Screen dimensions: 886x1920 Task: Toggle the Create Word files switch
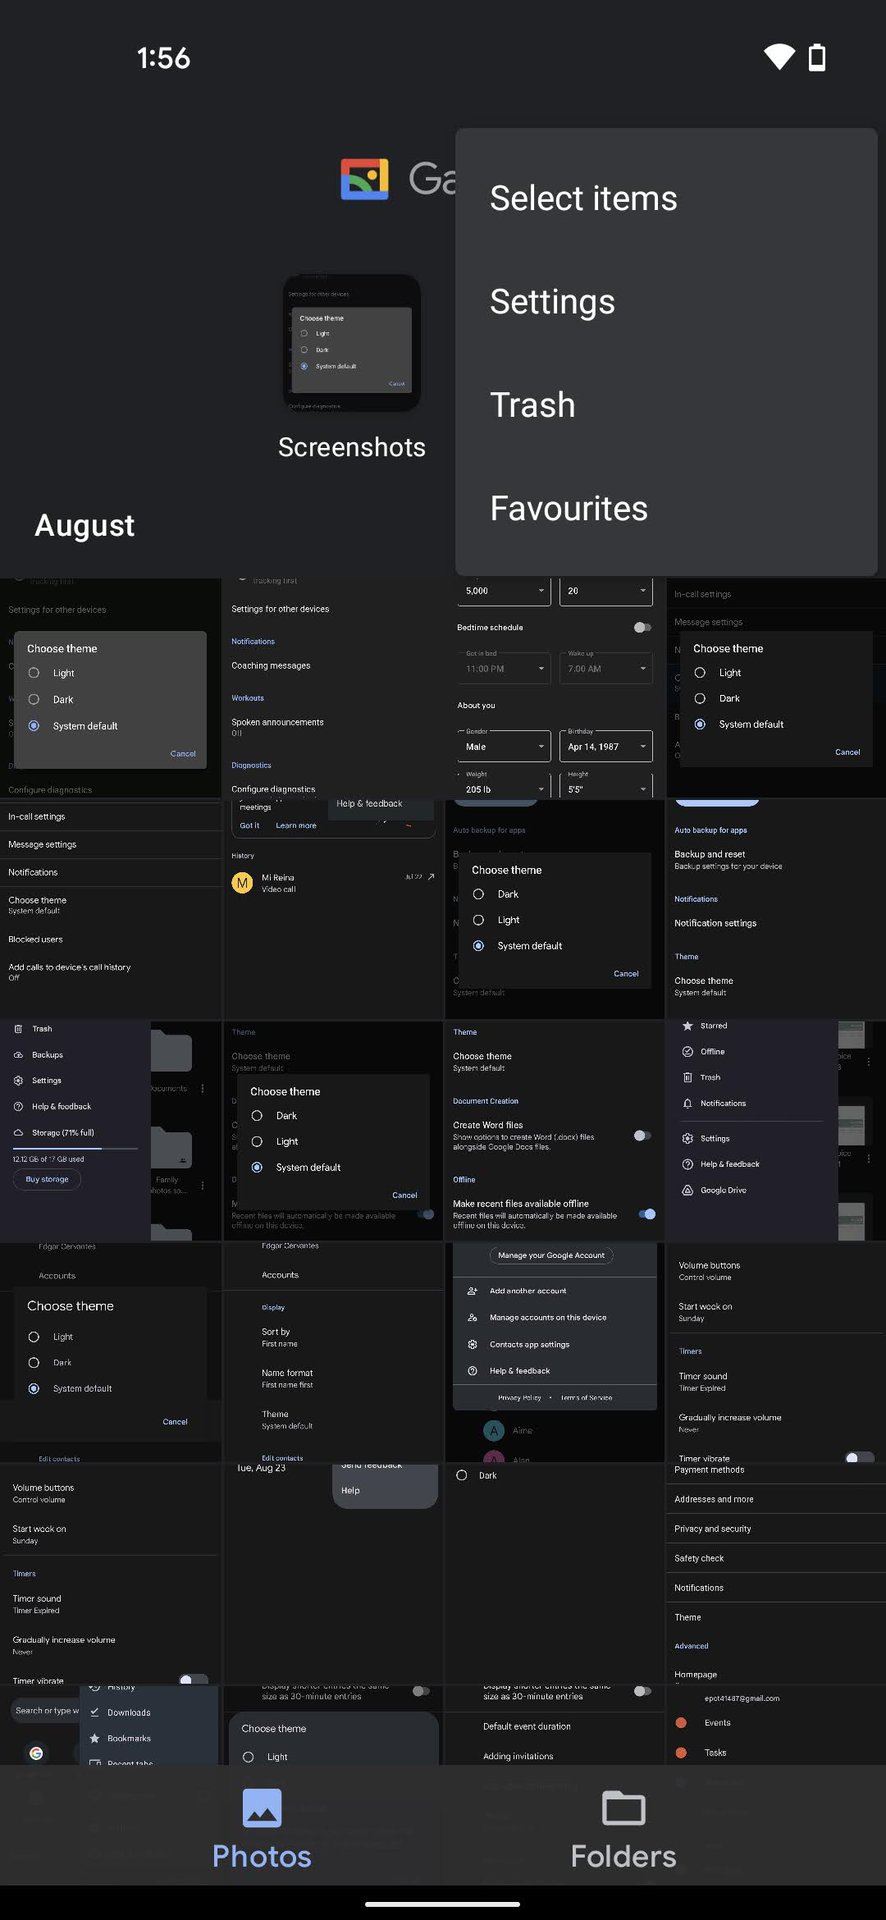pos(642,1136)
